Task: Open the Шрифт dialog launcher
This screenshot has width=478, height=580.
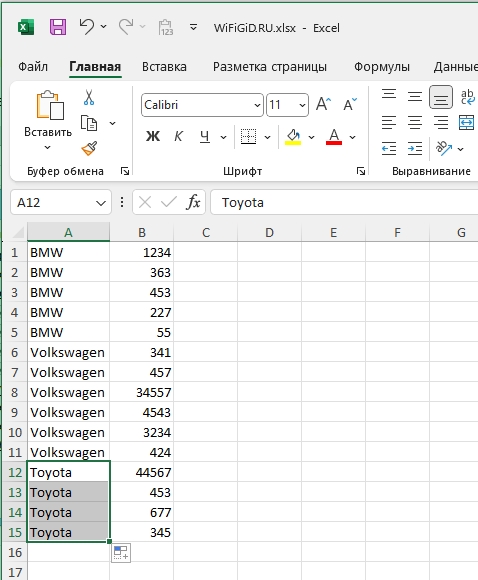Action: pos(361,171)
